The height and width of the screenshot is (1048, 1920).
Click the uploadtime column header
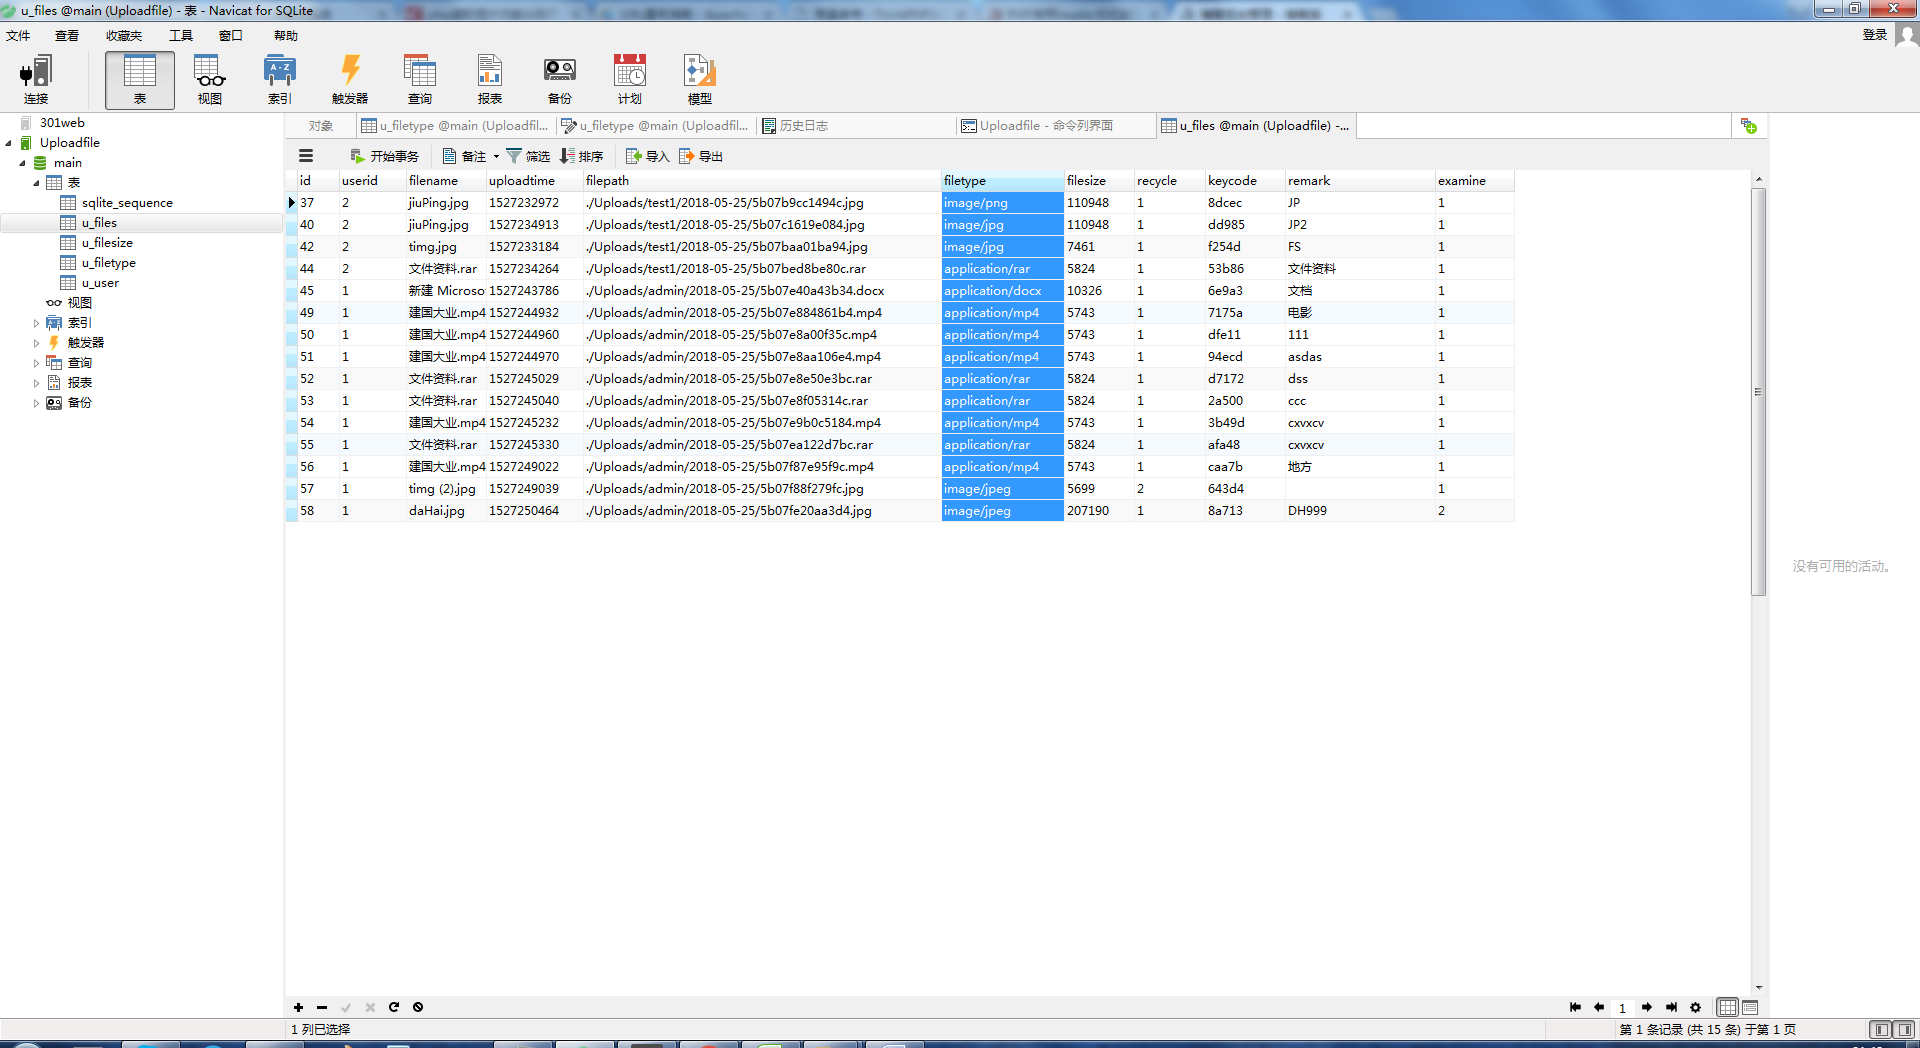534,181
